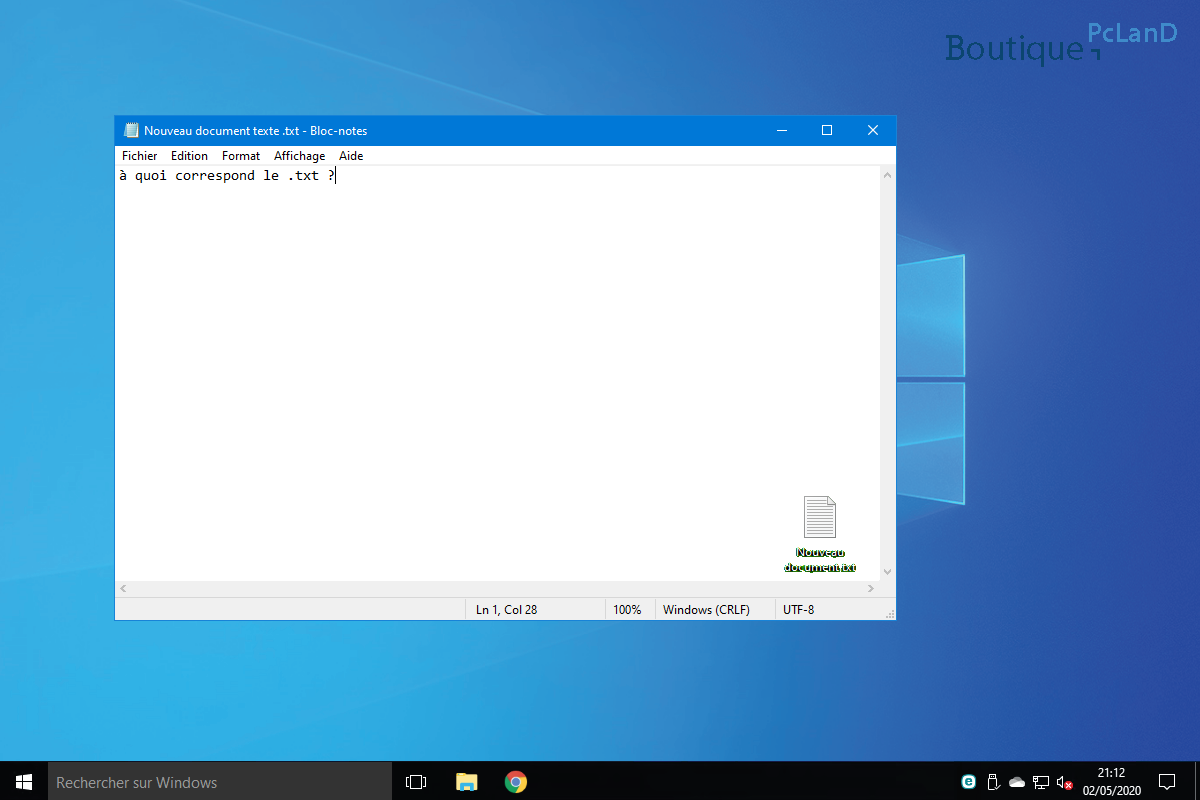Open Task View from the taskbar

(x=416, y=781)
